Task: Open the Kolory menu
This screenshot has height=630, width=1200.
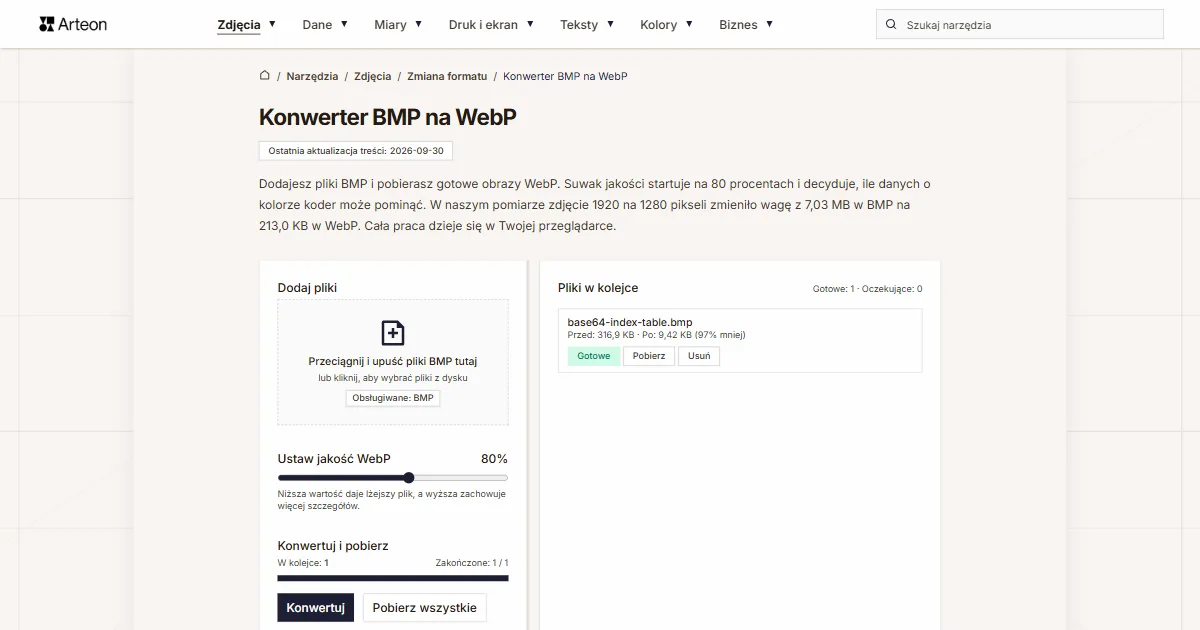Action: 658,25
